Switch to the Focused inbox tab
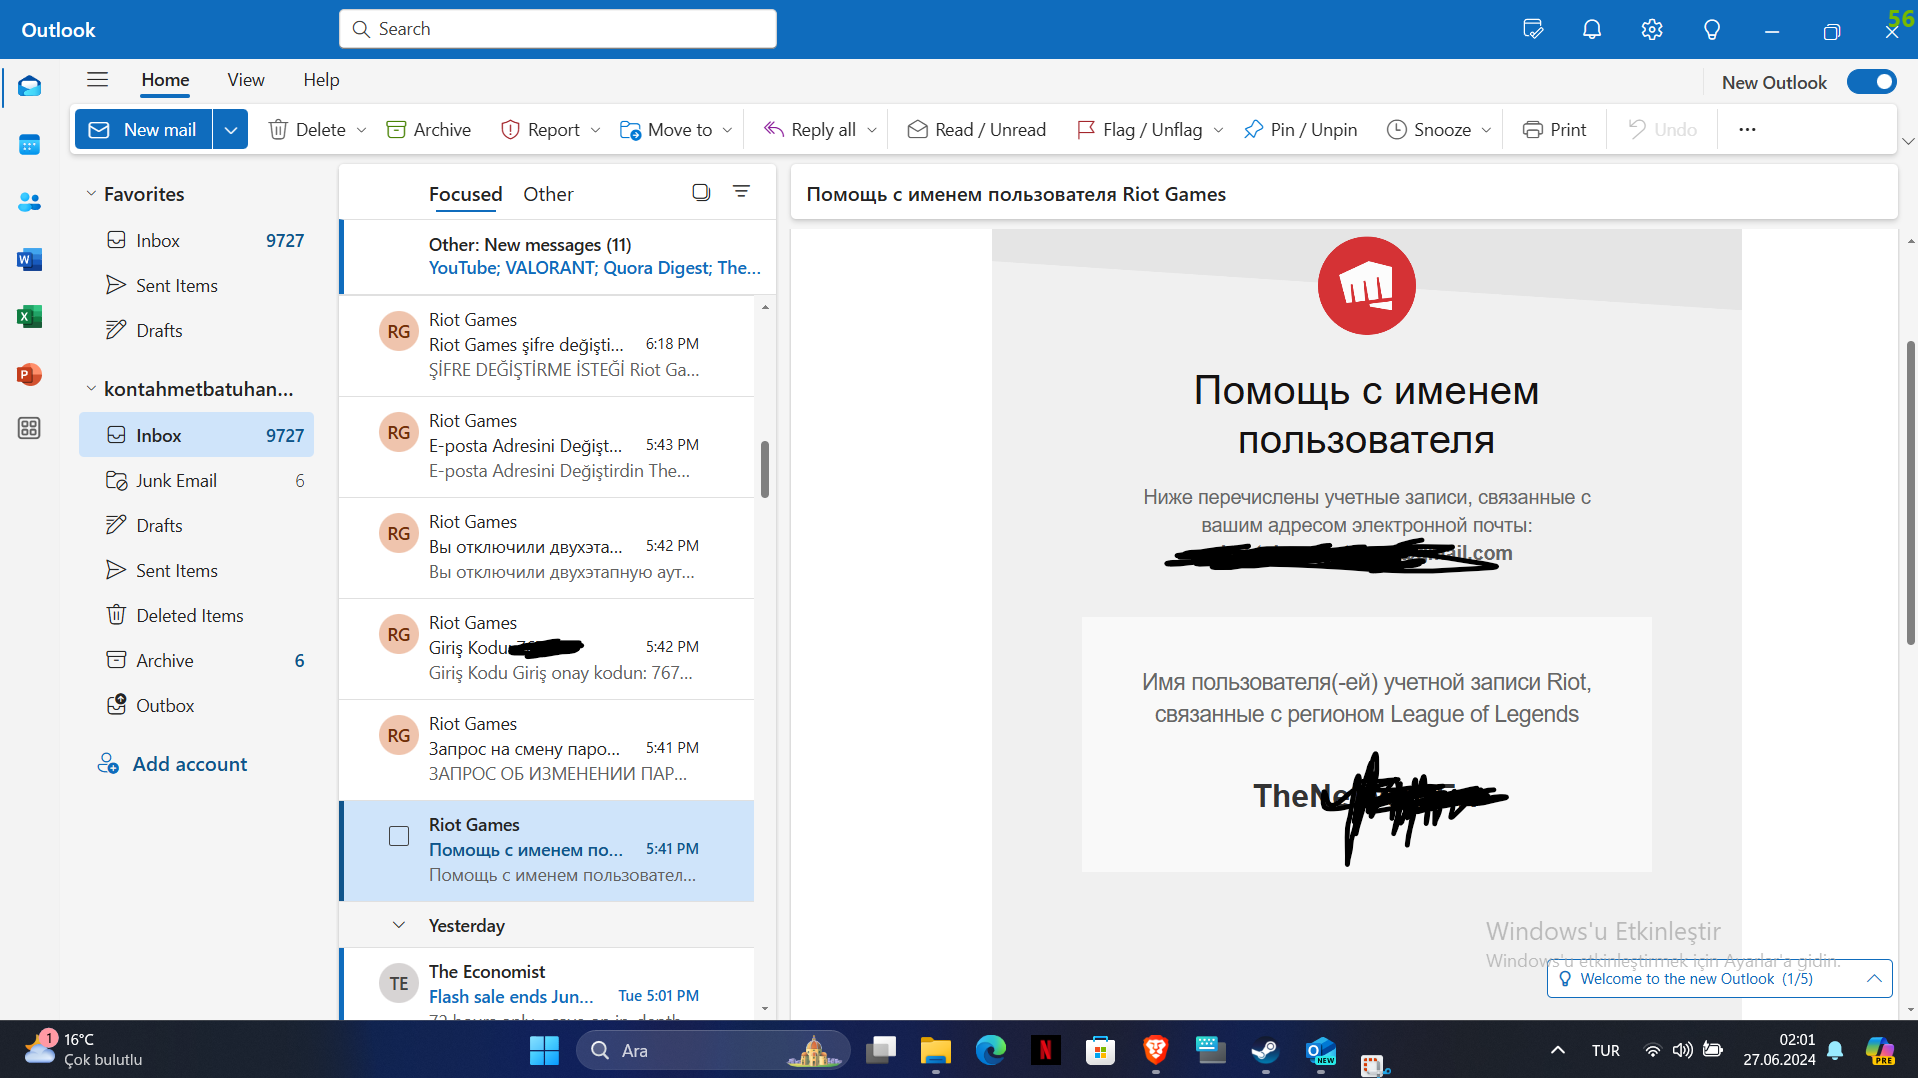 466,194
